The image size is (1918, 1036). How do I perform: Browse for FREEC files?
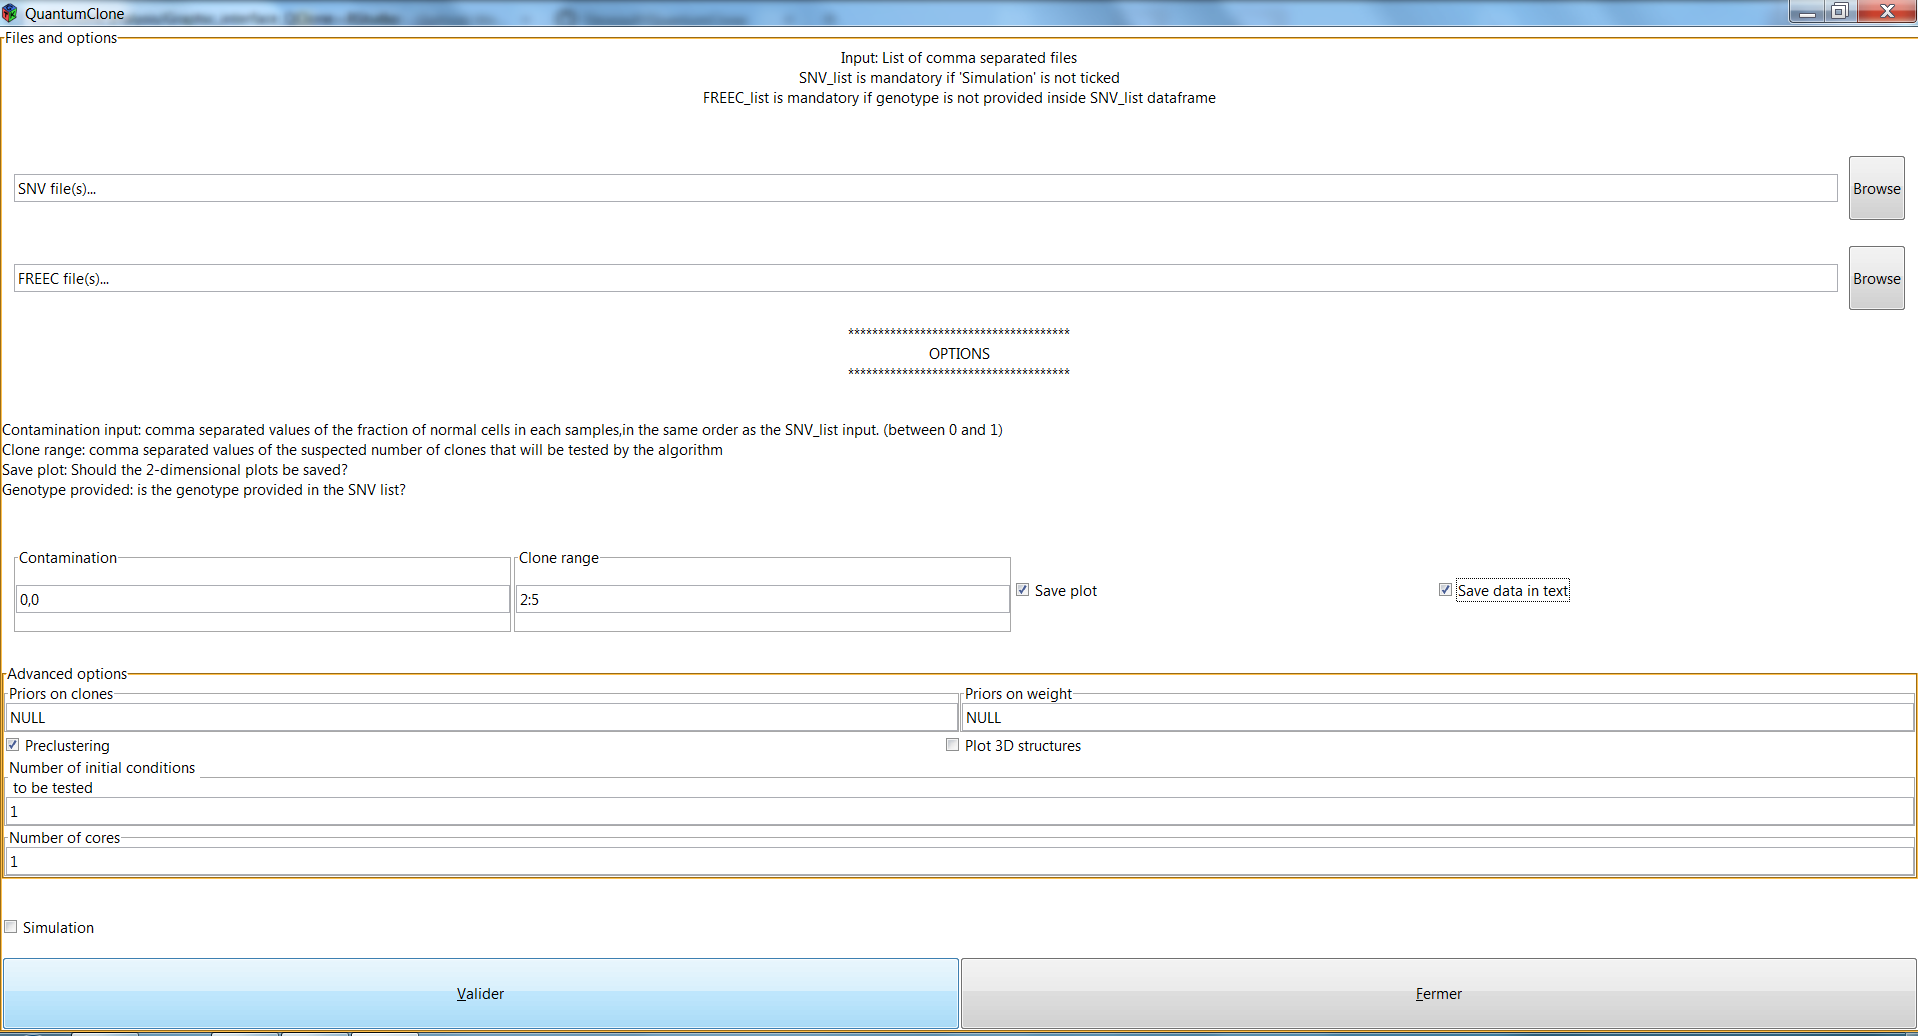click(x=1876, y=278)
